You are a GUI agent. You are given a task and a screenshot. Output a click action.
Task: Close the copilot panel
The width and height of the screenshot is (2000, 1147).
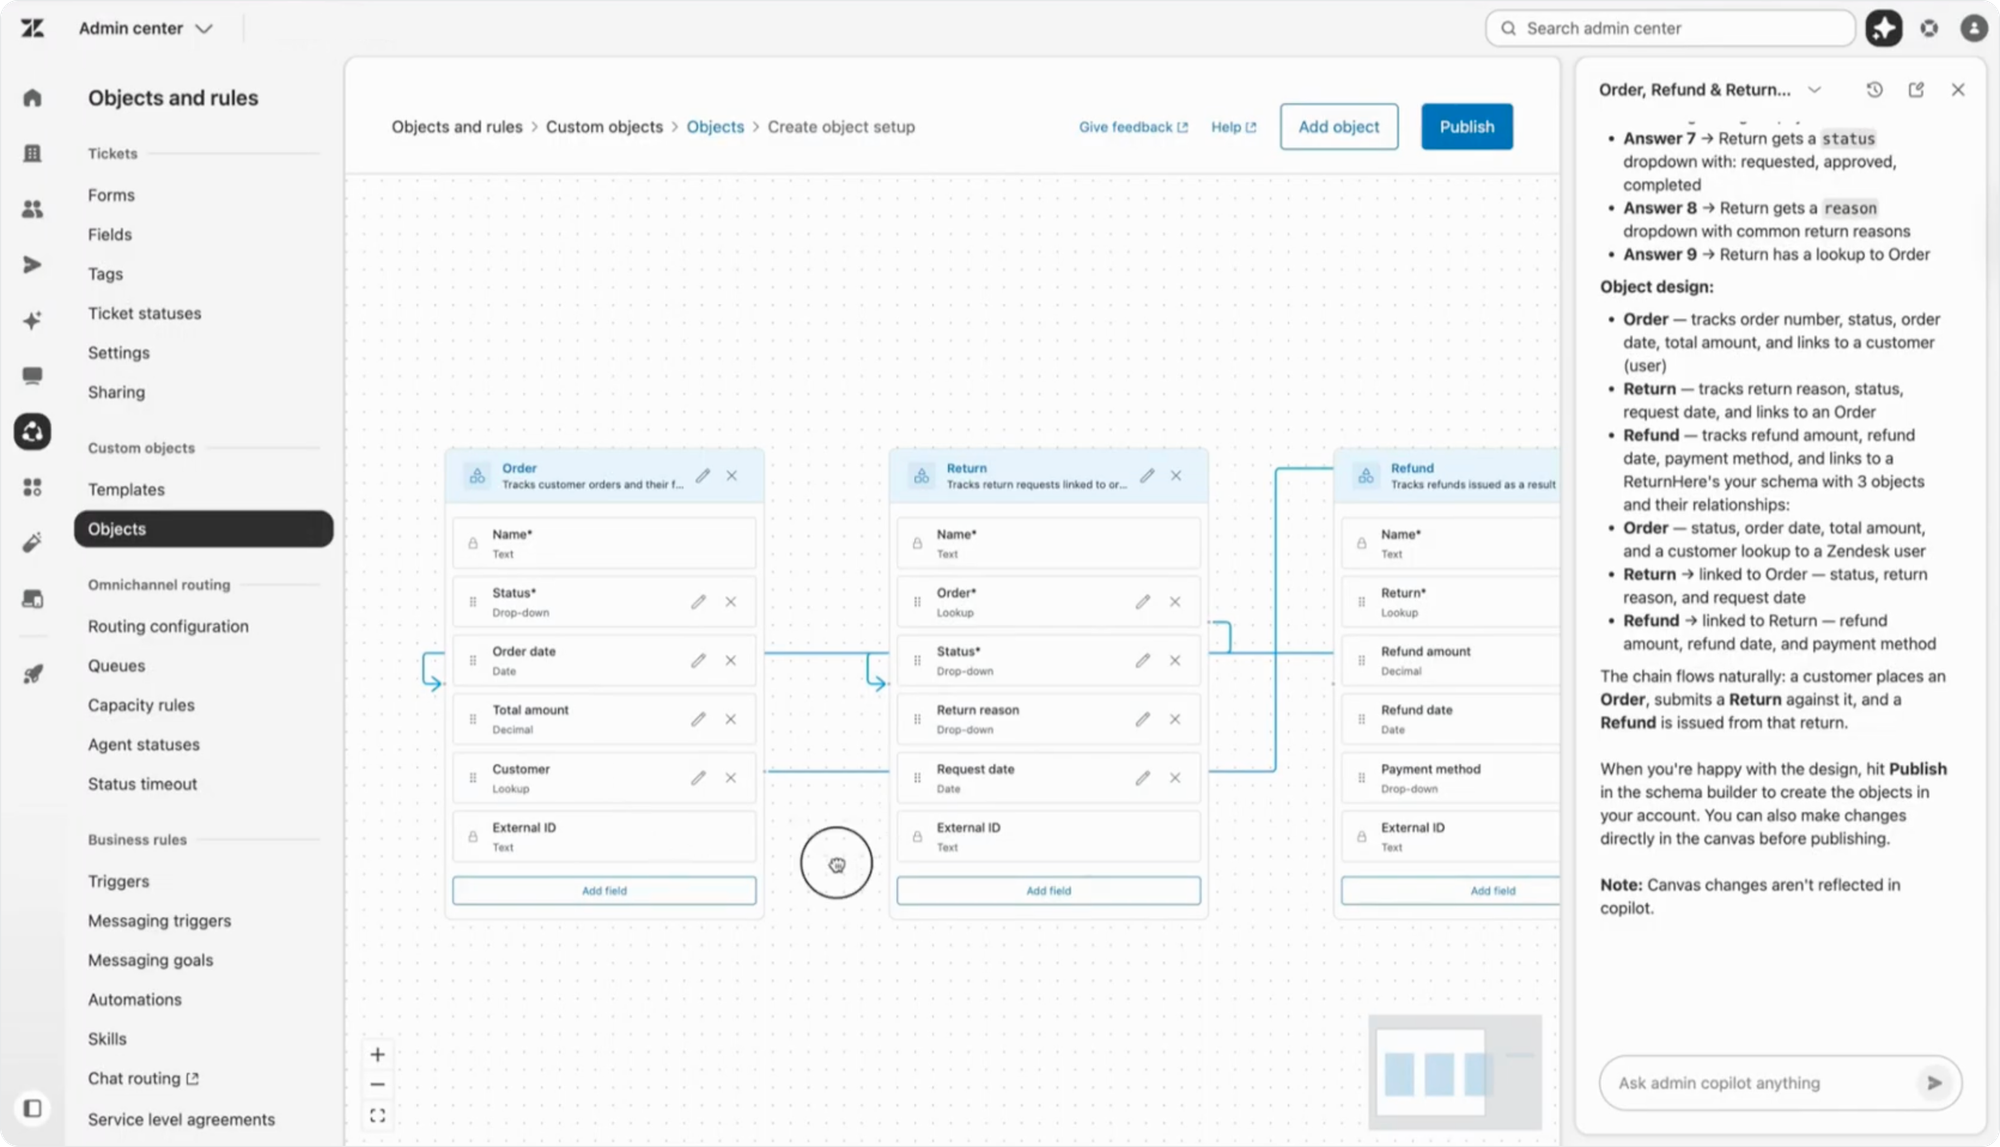coord(1958,90)
